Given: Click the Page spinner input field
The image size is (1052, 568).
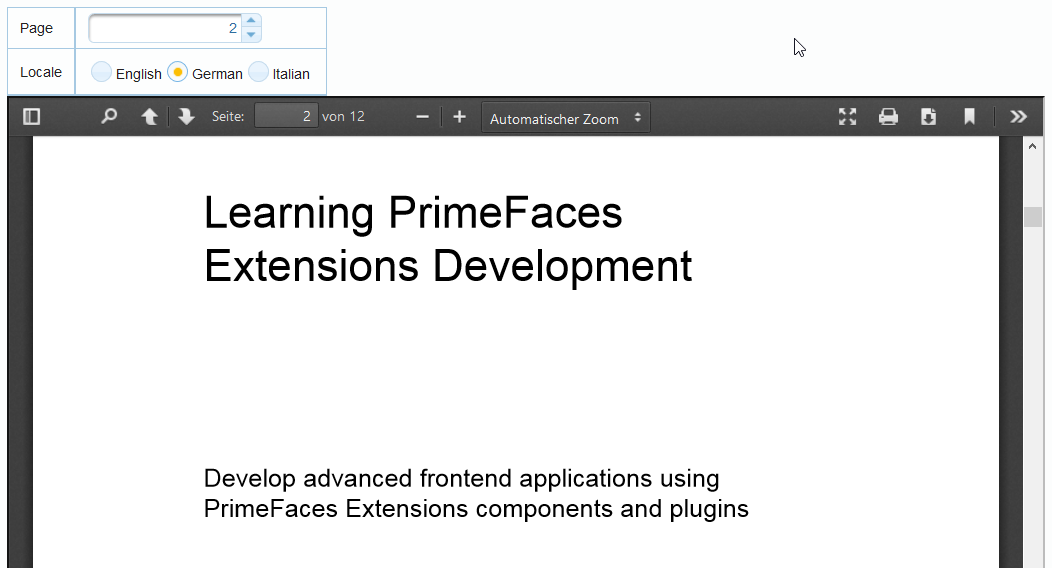Looking at the screenshot, I should tap(165, 28).
